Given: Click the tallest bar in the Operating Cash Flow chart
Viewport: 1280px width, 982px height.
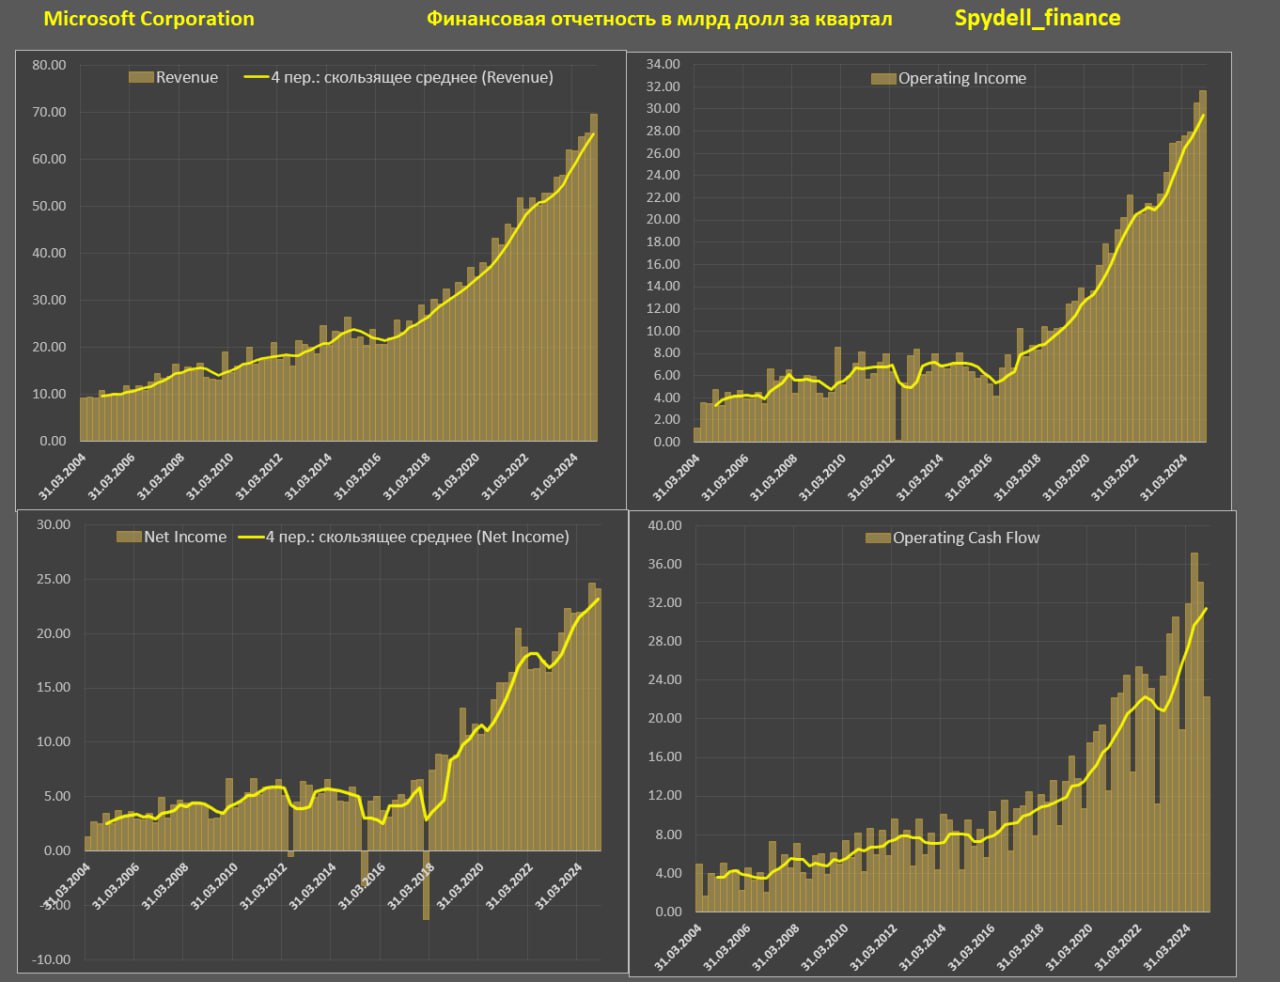Looking at the screenshot, I should pyautogui.click(x=1194, y=730).
